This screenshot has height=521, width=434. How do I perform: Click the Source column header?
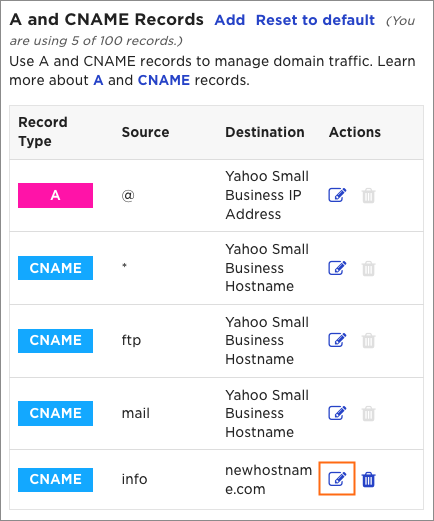coord(145,132)
